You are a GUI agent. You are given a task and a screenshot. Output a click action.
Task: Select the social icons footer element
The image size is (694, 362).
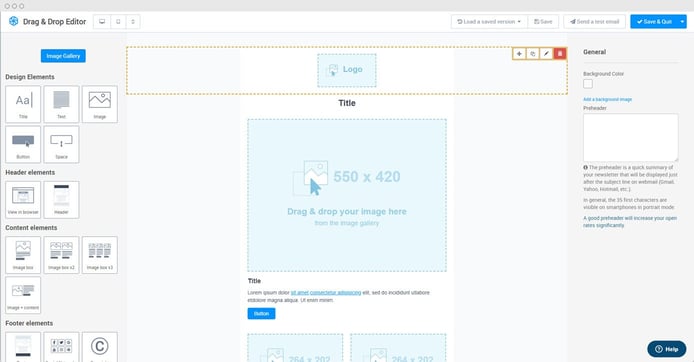pyautogui.click(x=62, y=347)
